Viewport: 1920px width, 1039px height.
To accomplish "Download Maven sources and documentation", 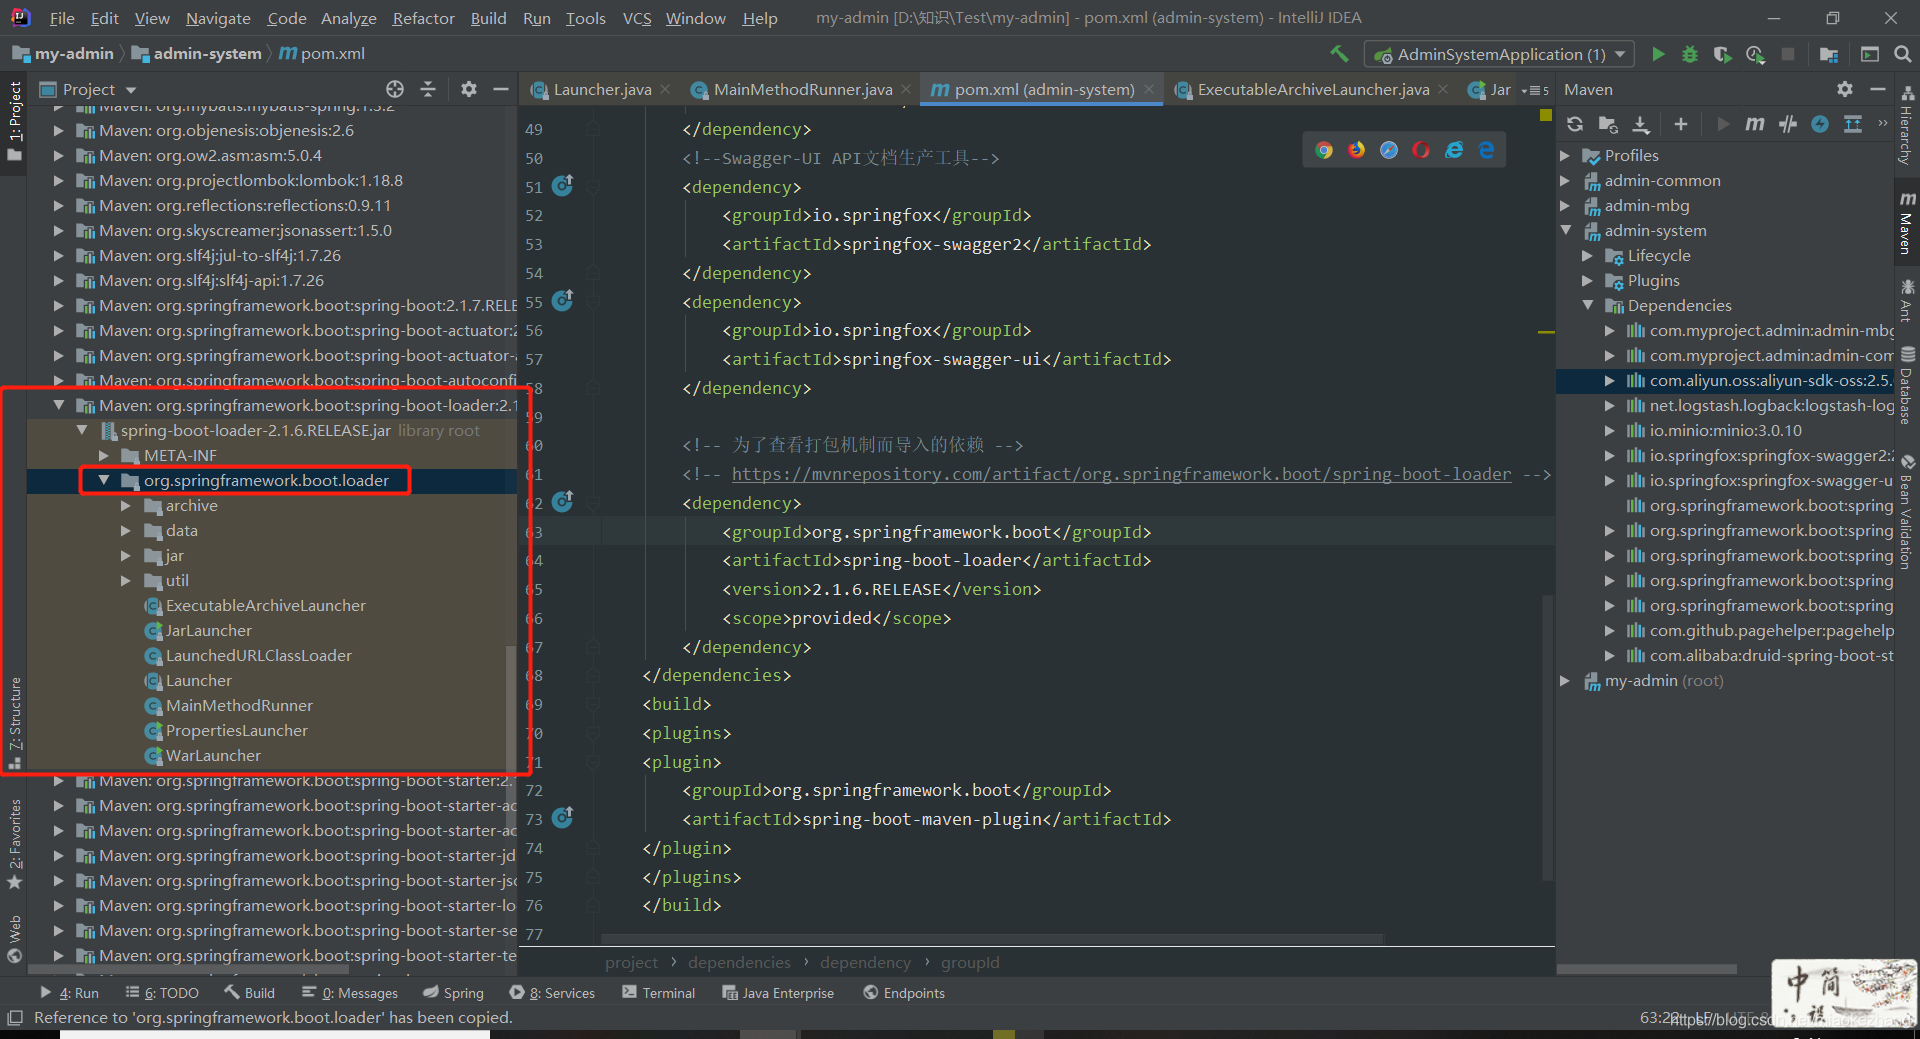I will point(1641,124).
